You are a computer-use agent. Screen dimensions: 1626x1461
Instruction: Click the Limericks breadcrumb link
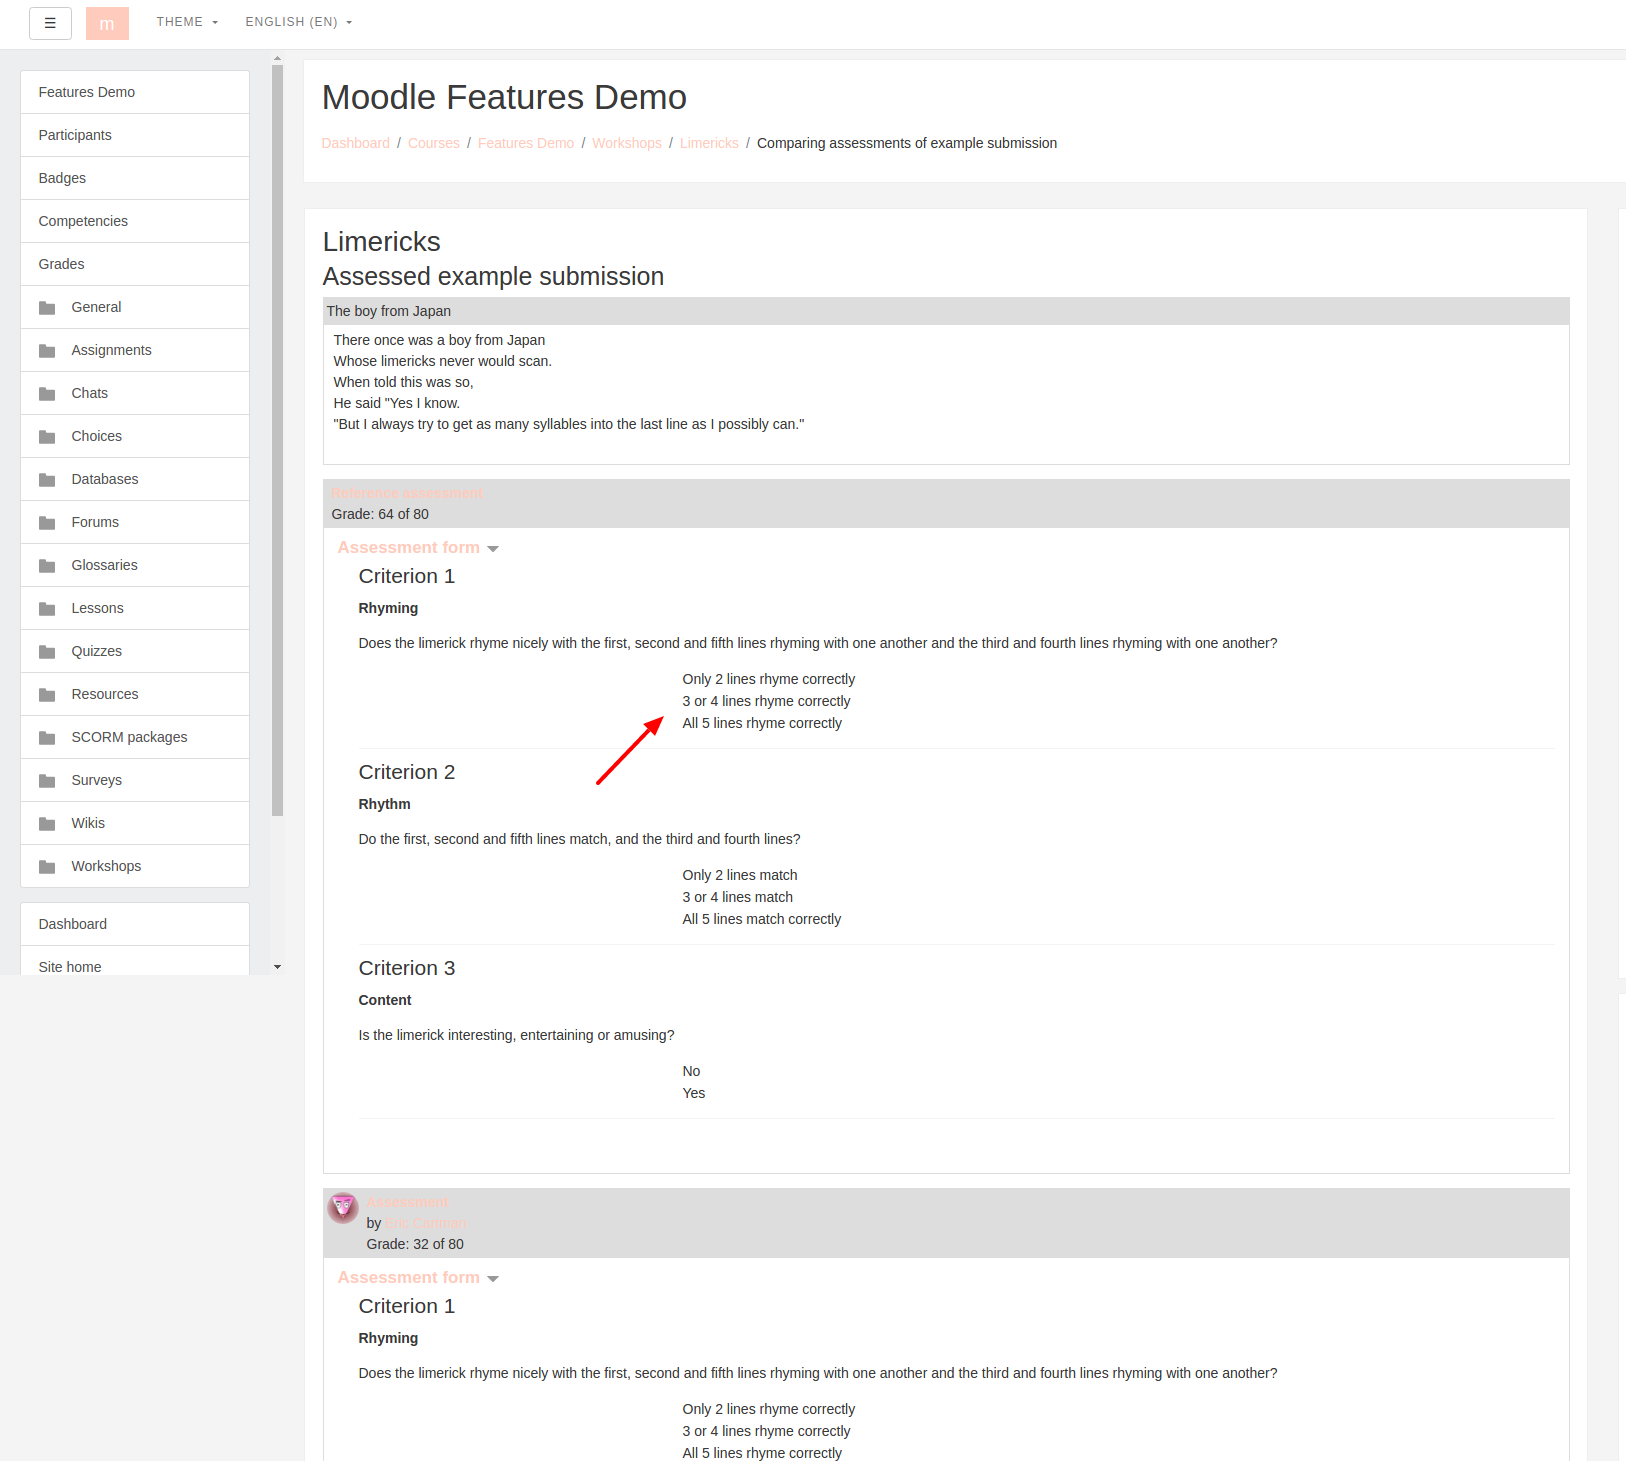709,143
